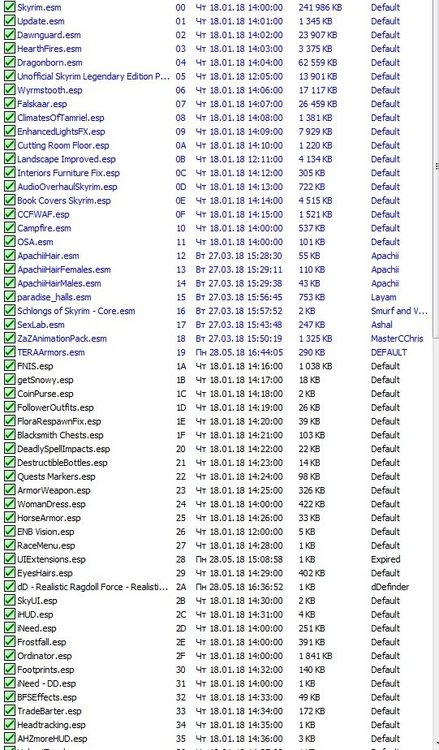The width and height of the screenshot is (439, 750).
Task: Toggle the Falskaar.esp checkbox
Action: point(9,104)
